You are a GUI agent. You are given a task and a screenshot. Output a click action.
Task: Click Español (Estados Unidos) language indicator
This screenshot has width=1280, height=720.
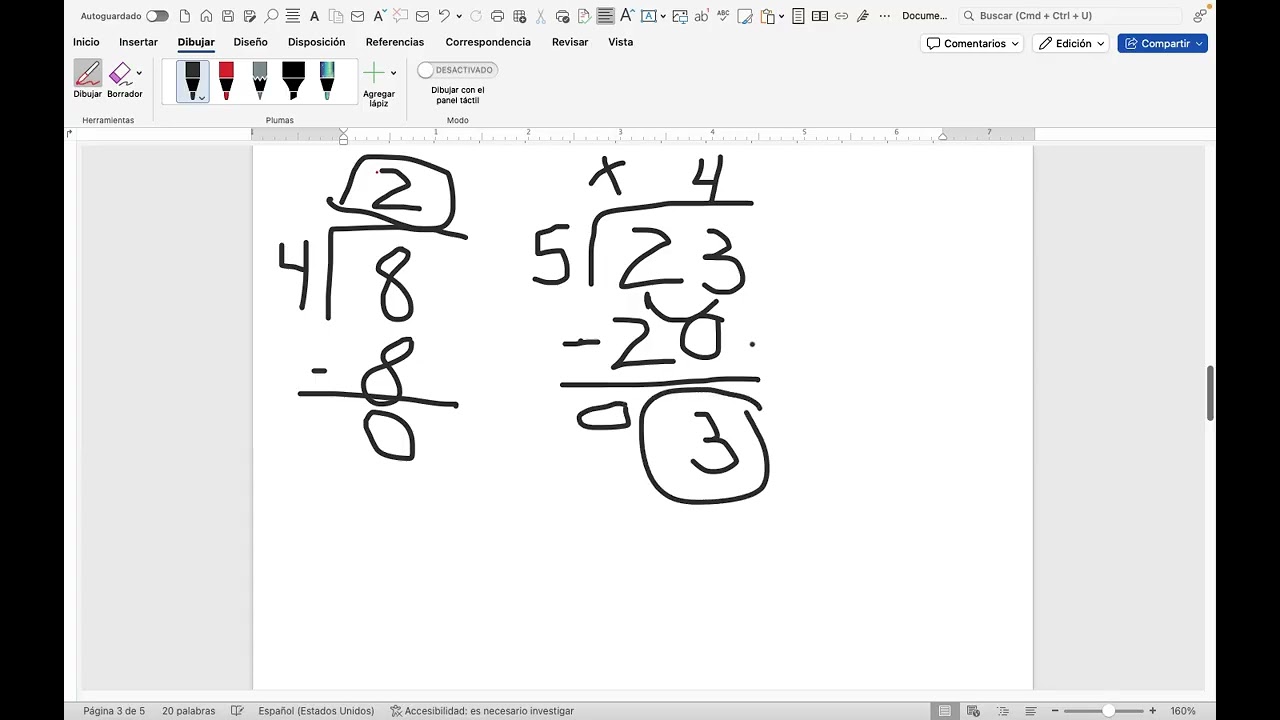click(x=316, y=711)
